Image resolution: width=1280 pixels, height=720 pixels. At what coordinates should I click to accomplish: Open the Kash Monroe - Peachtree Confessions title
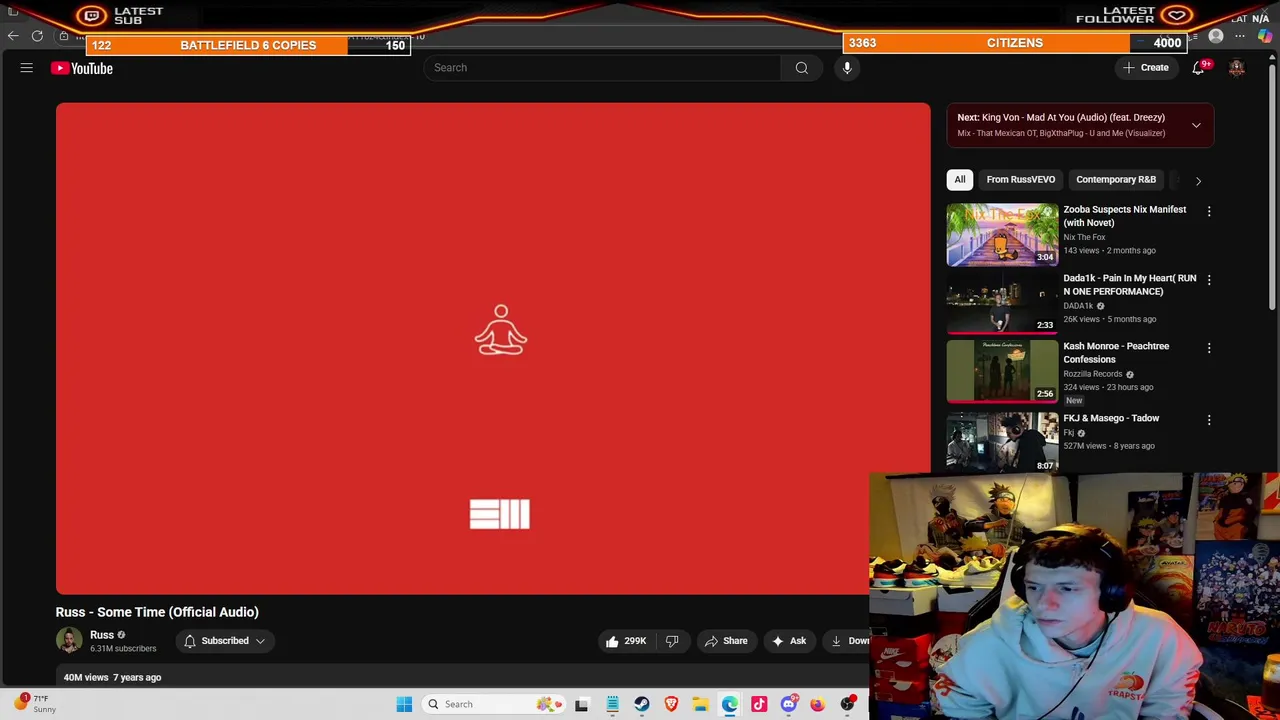coord(1116,352)
